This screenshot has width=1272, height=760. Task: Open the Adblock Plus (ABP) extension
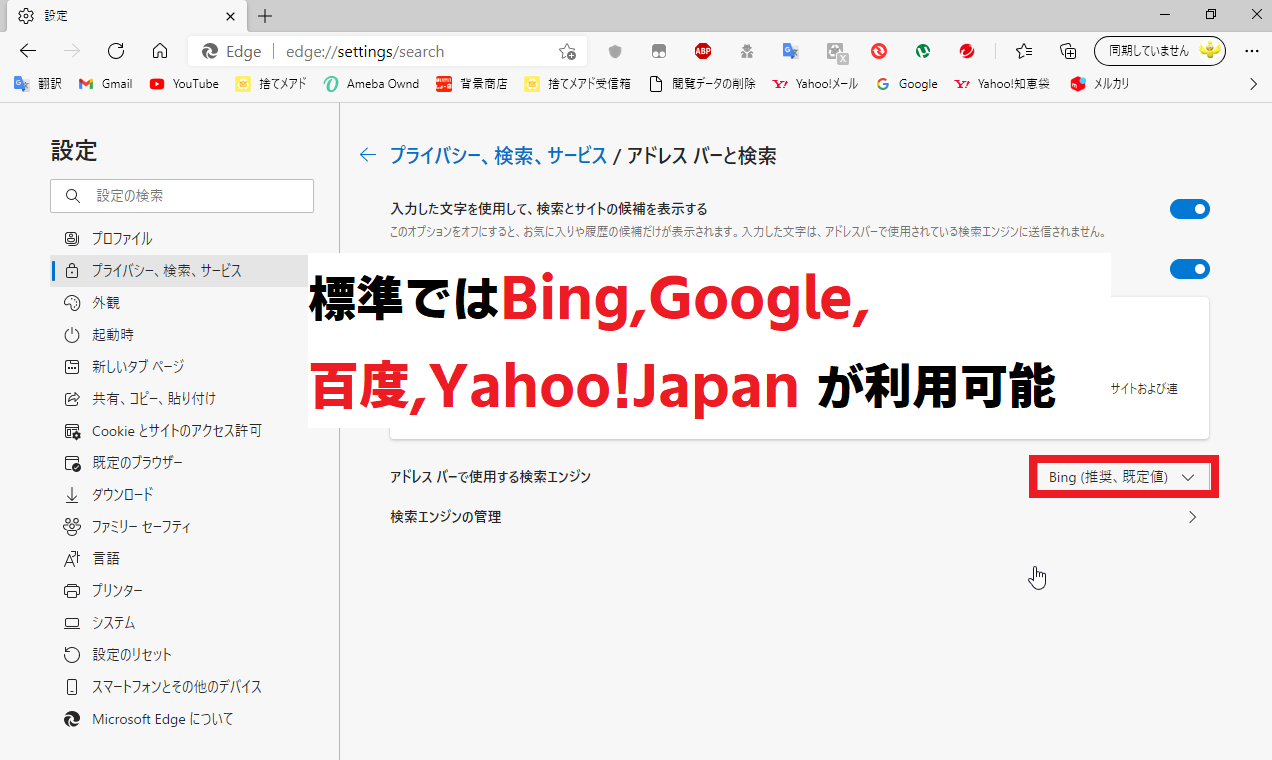(703, 51)
